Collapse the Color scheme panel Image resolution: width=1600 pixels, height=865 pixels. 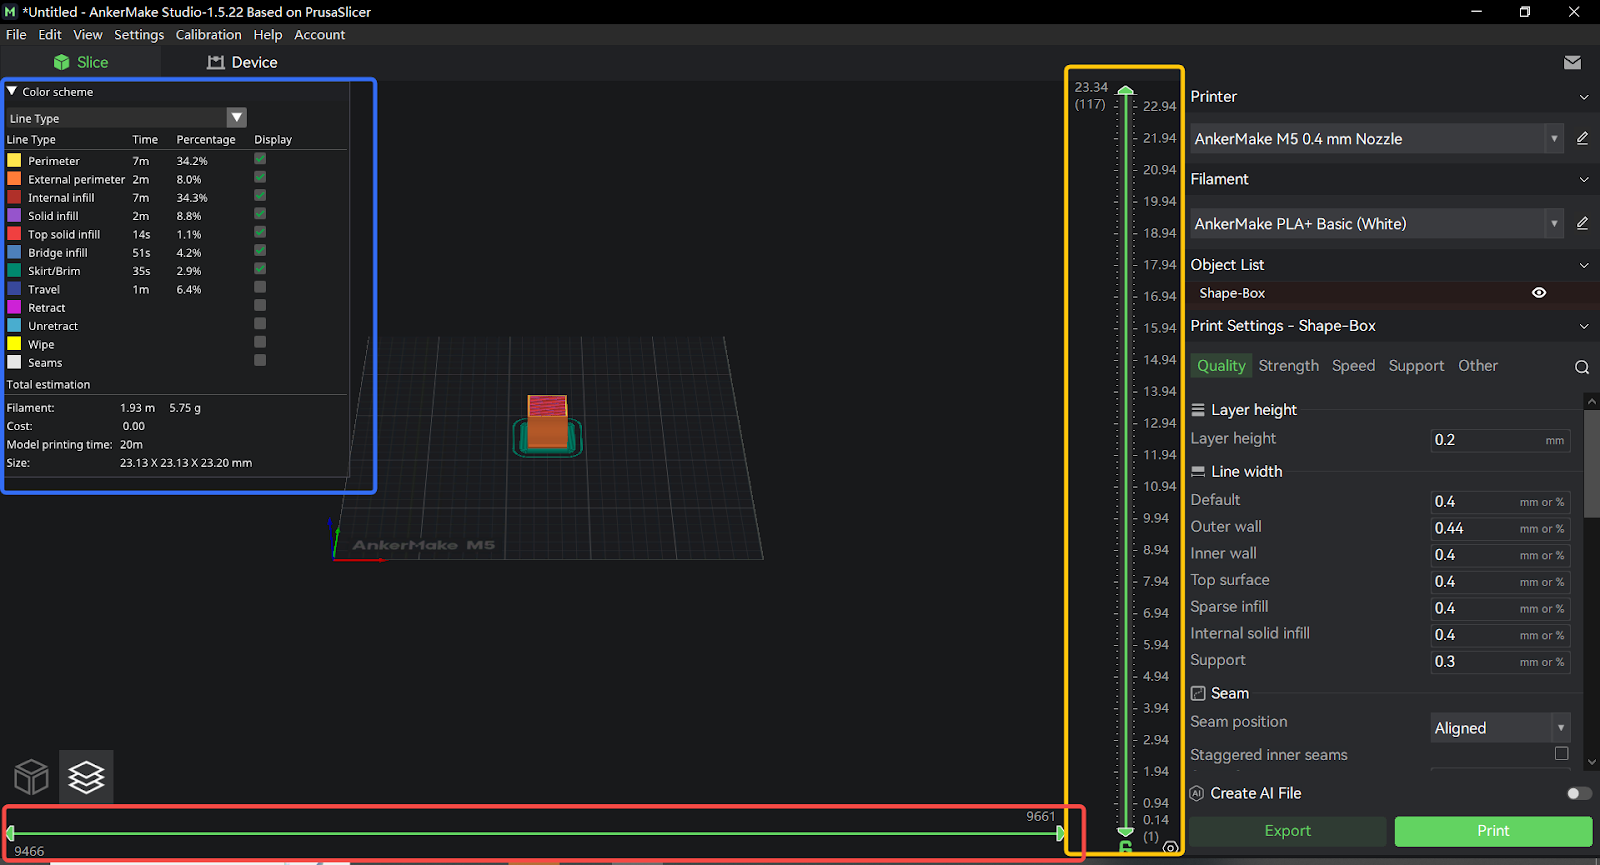click(12, 91)
